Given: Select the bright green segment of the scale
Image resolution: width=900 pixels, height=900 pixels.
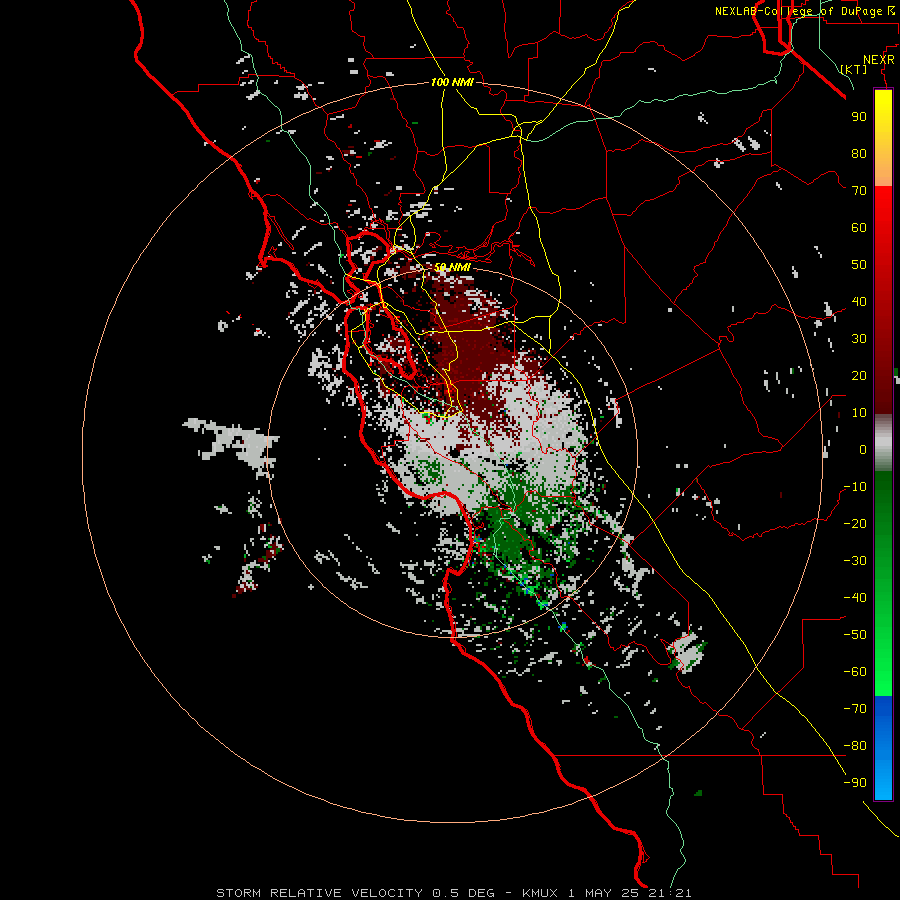Looking at the screenshot, I should click(883, 660).
